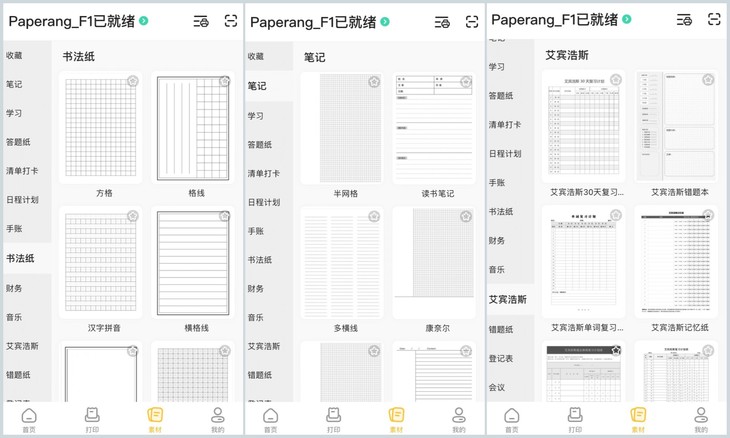The width and height of the screenshot is (730, 438).
Task: Select 素材 materials in middle screen bottom bar
Action: [396, 420]
